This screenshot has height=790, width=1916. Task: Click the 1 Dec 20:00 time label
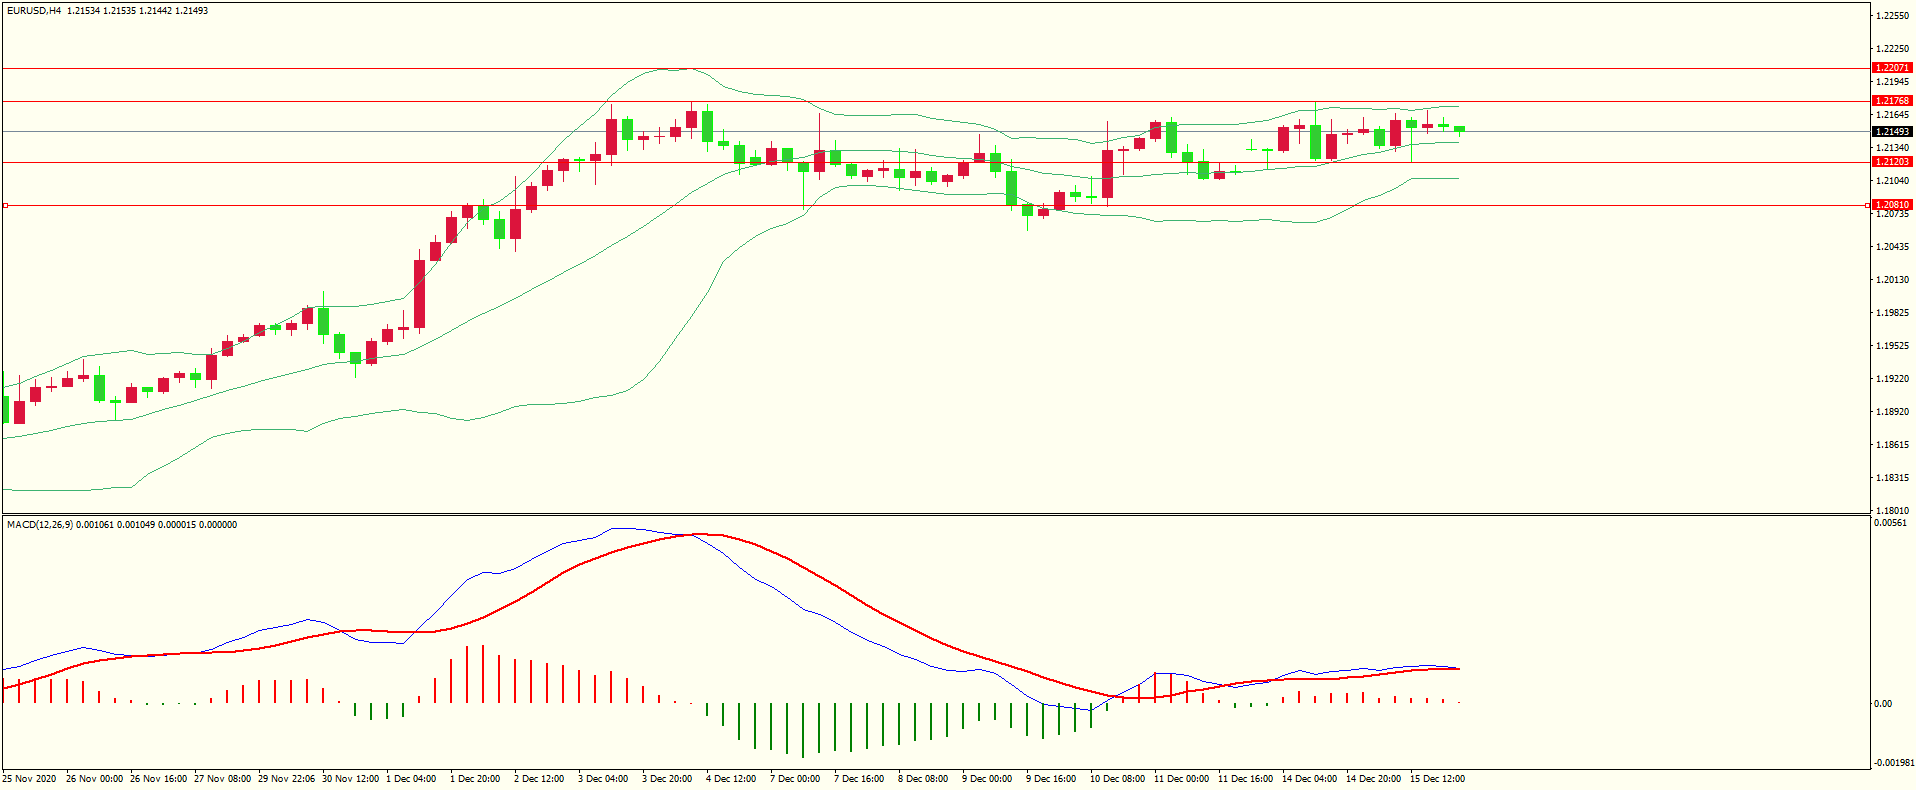[x=475, y=779]
